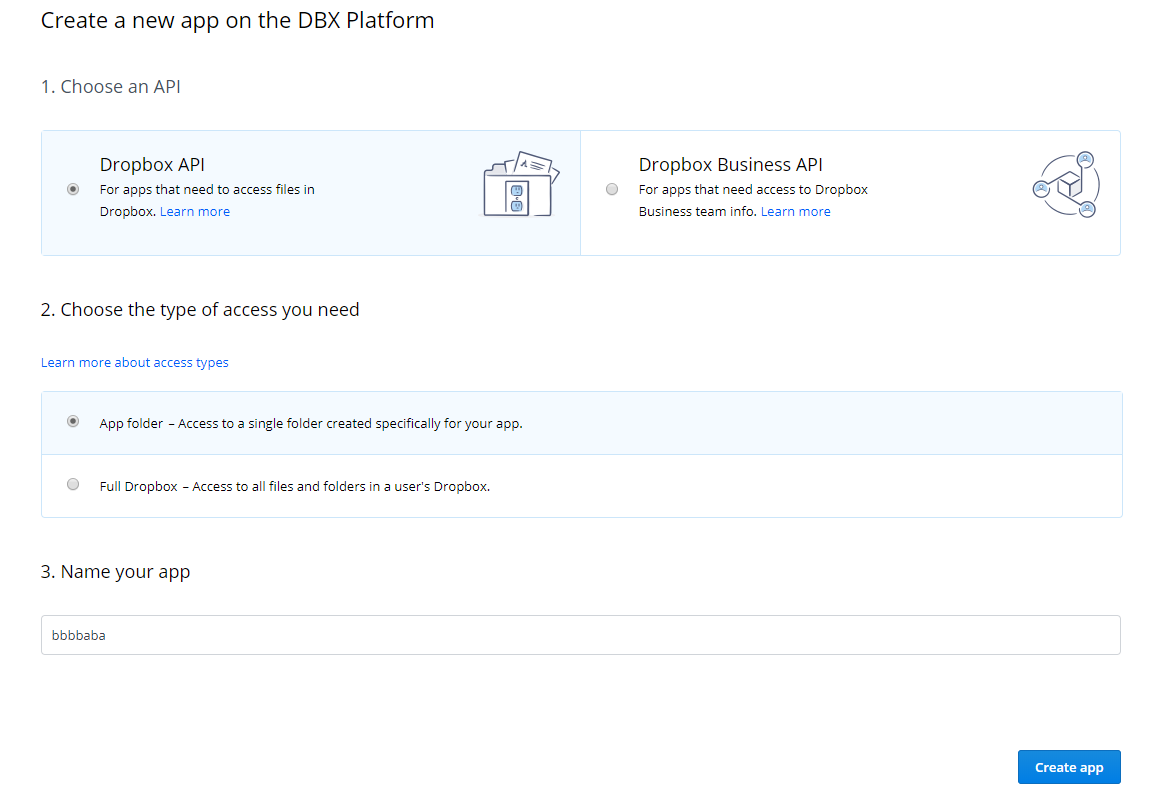Click the Dropbox Business API team network icon

1065,186
